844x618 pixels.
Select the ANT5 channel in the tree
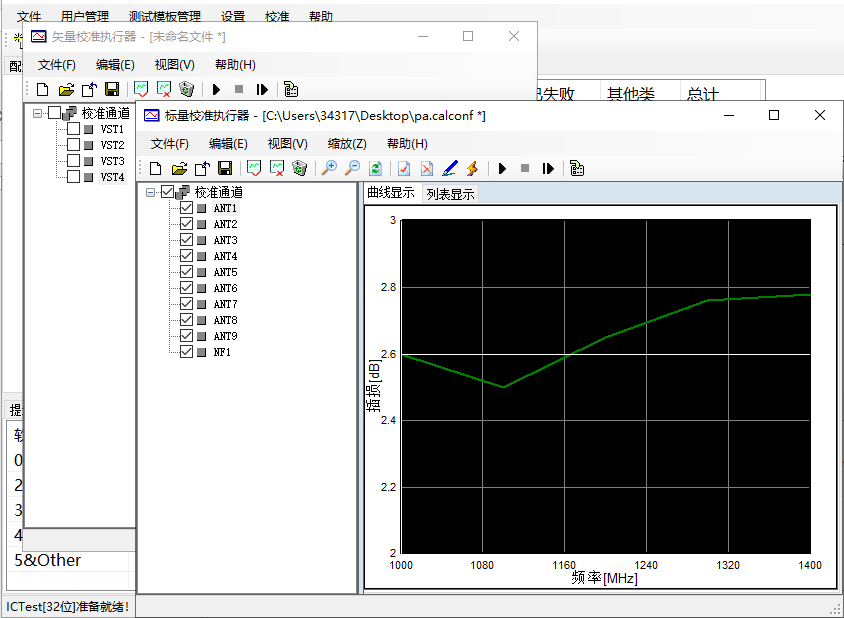tap(225, 272)
